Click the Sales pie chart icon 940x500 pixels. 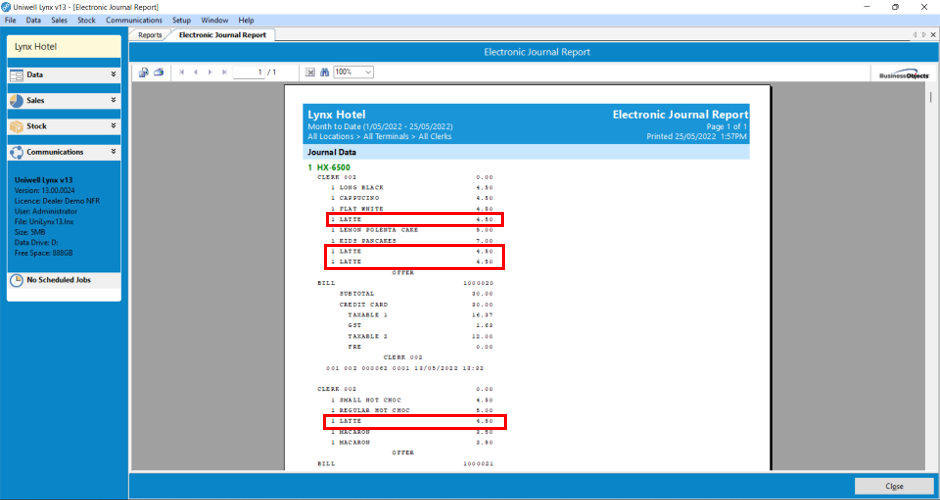[17, 101]
